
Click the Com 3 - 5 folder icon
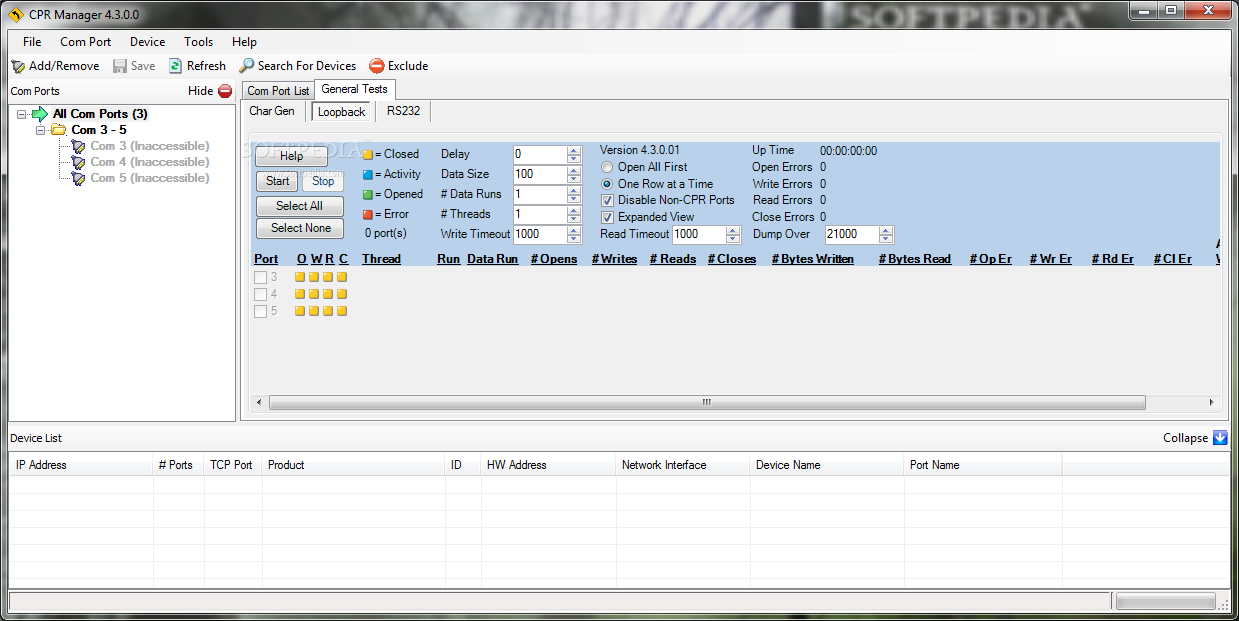coord(58,130)
